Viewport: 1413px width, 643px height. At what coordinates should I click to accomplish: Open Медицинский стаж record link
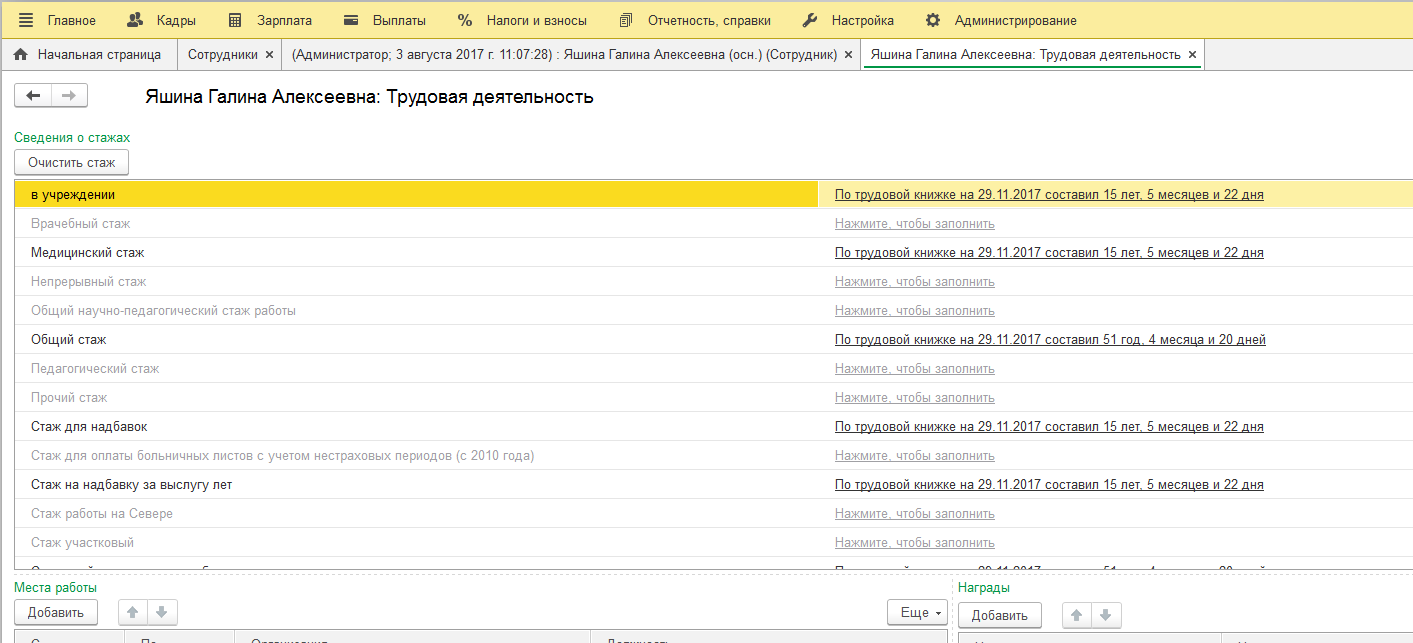(1049, 253)
